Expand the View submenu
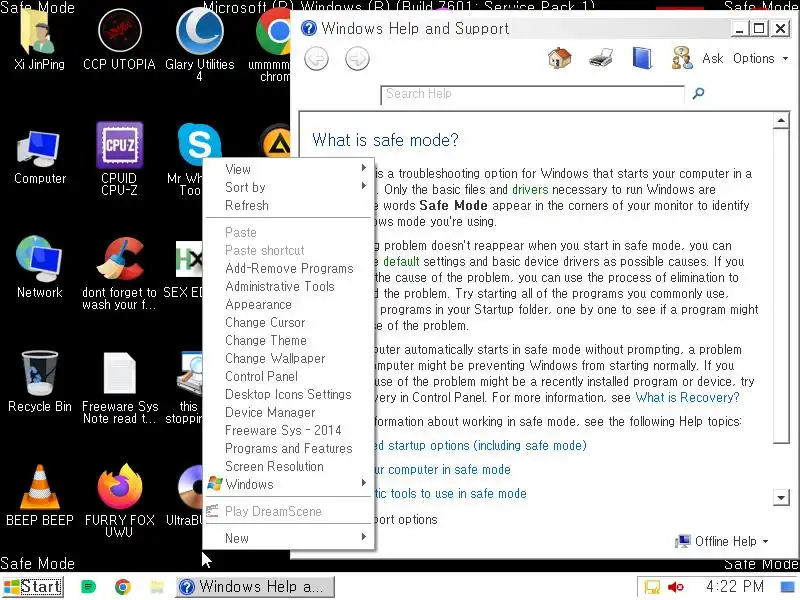 (x=288, y=169)
